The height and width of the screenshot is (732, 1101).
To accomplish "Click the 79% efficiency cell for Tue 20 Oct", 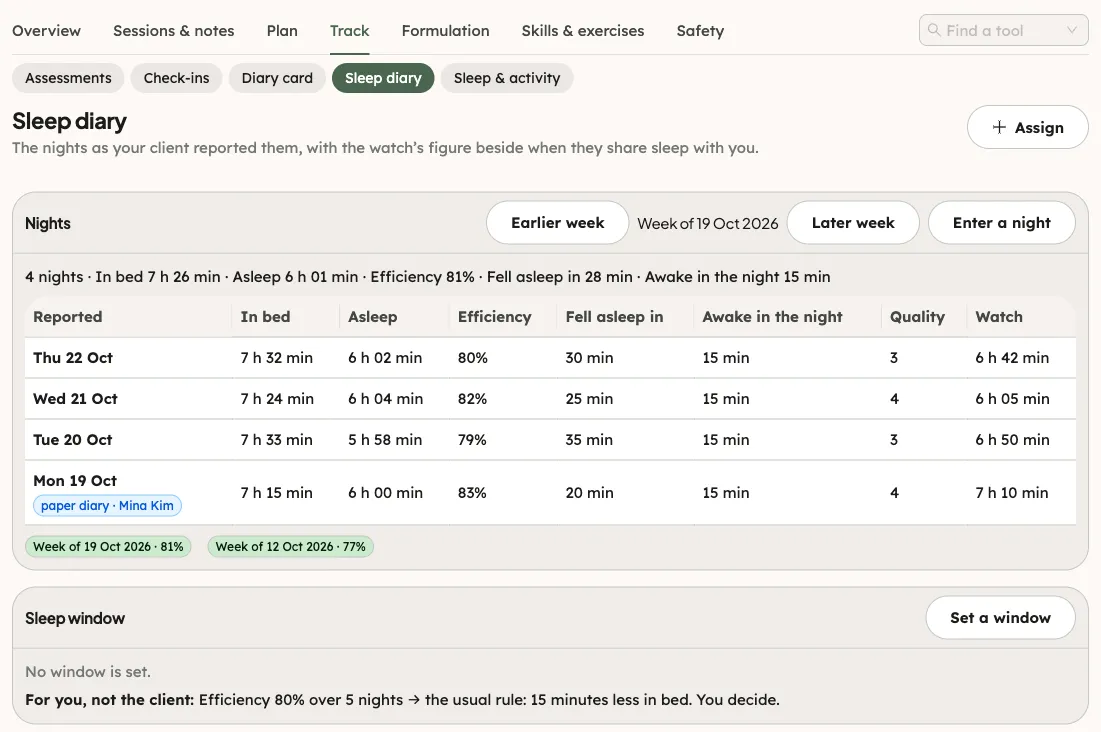I will [x=473, y=440].
